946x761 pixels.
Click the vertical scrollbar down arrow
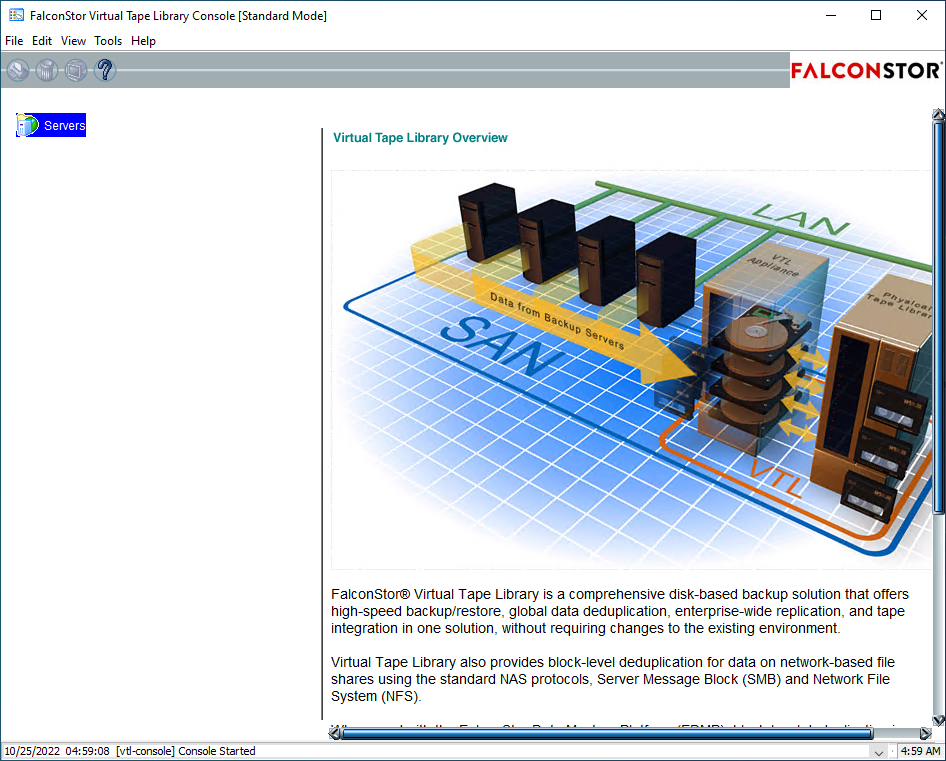pos(938,720)
